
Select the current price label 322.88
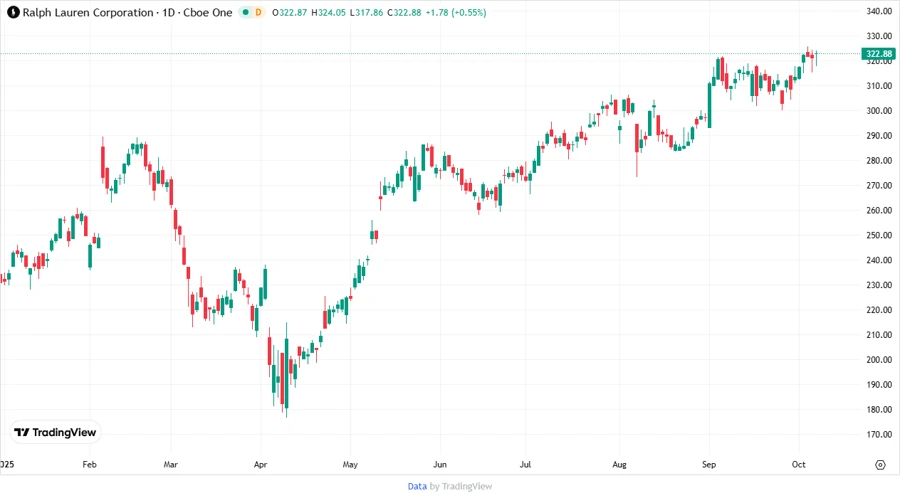(878, 54)
